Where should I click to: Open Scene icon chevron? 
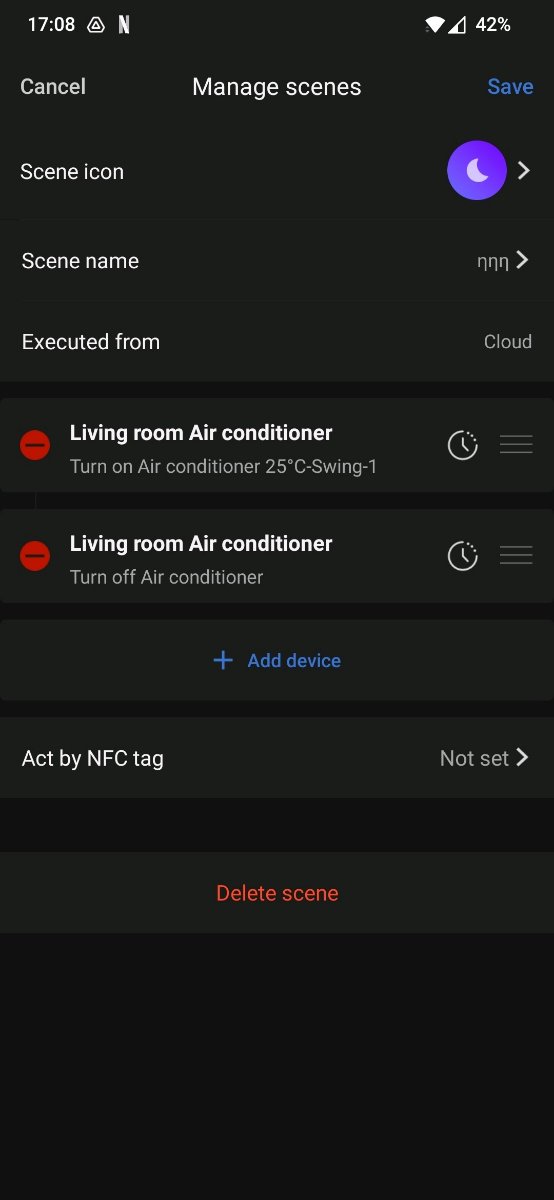click(x=524, y=171)
